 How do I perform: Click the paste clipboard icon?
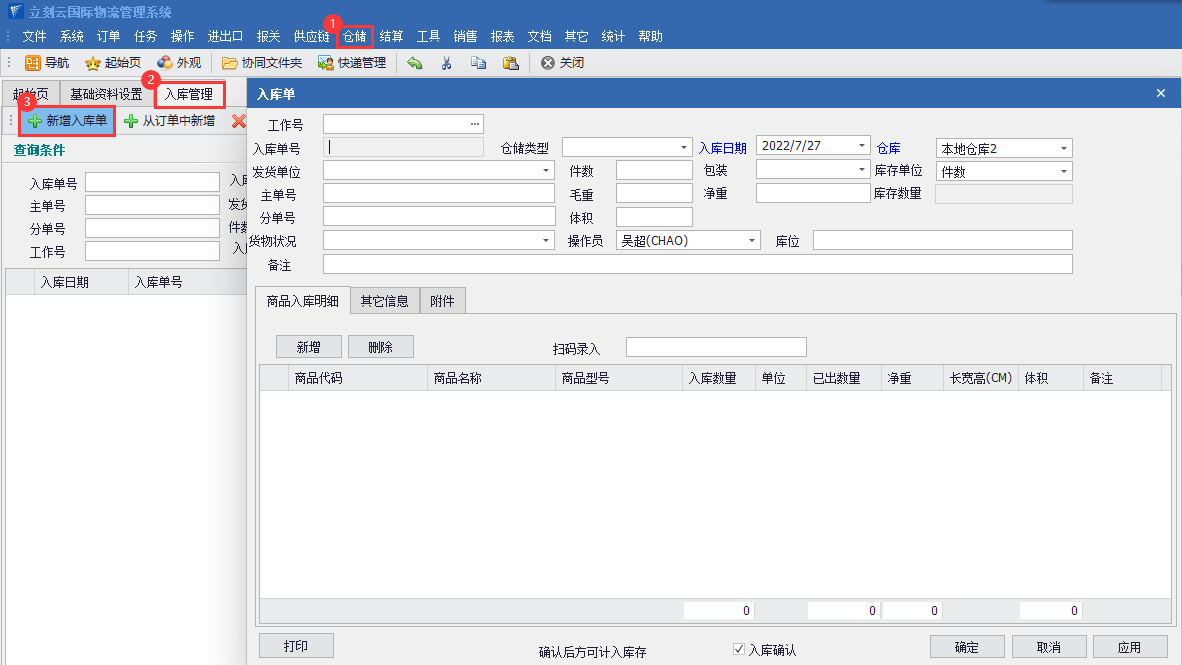click(x=510, y=63)
